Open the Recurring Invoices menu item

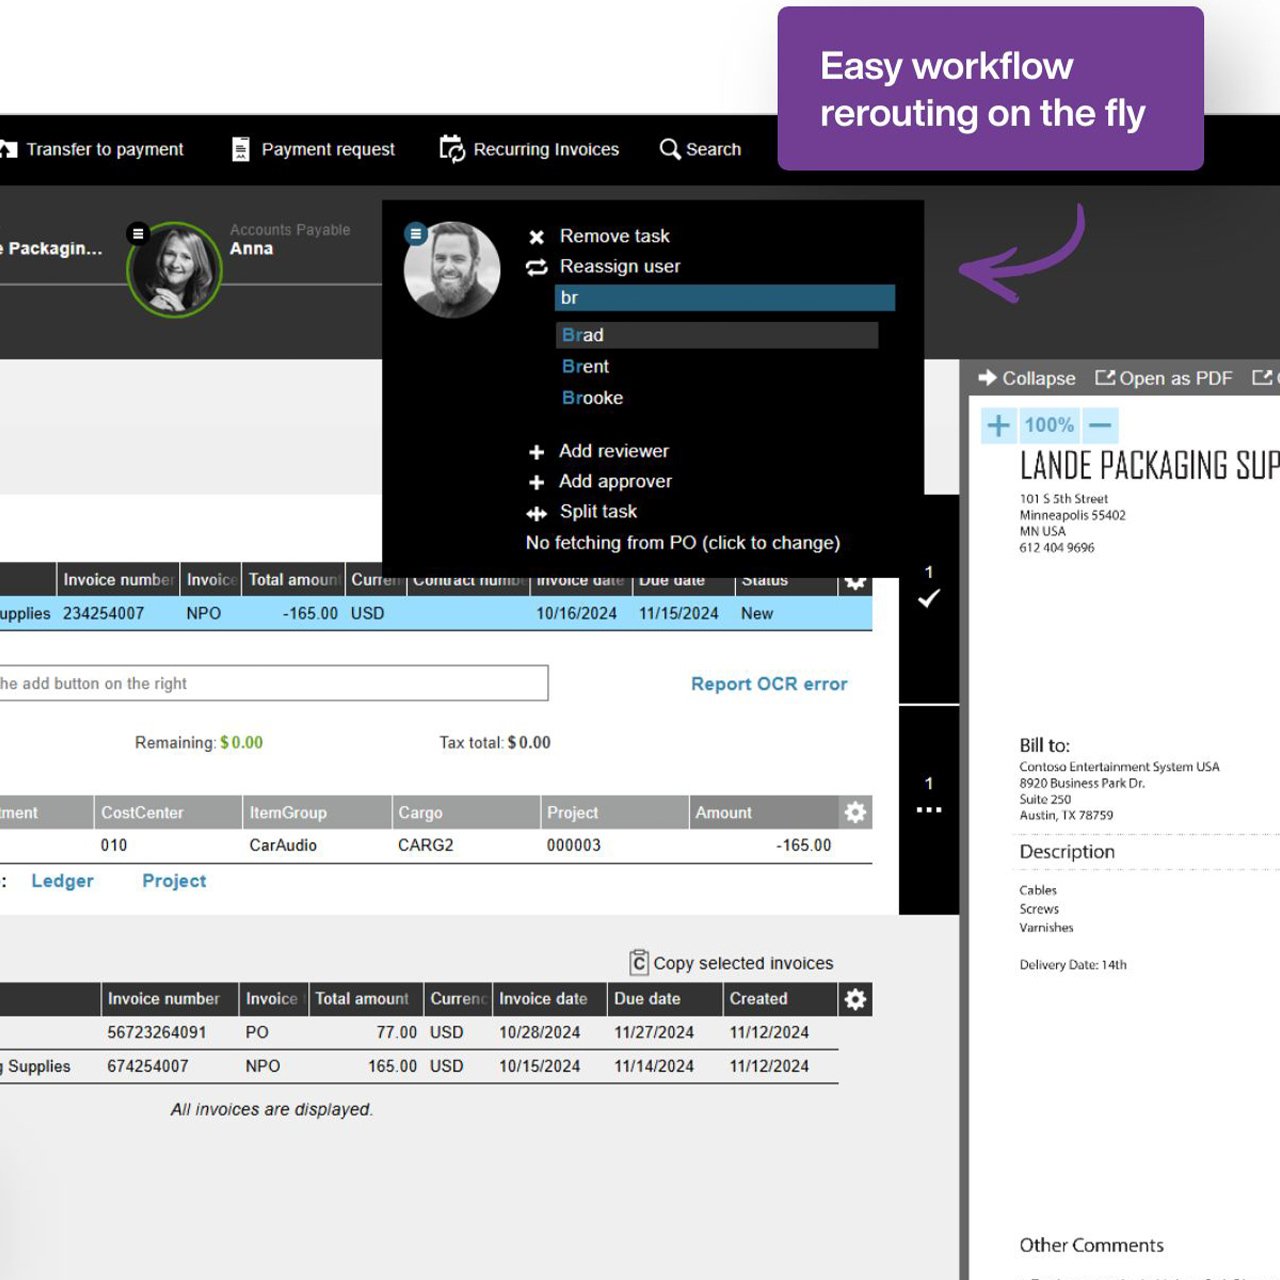click(530, 149)
